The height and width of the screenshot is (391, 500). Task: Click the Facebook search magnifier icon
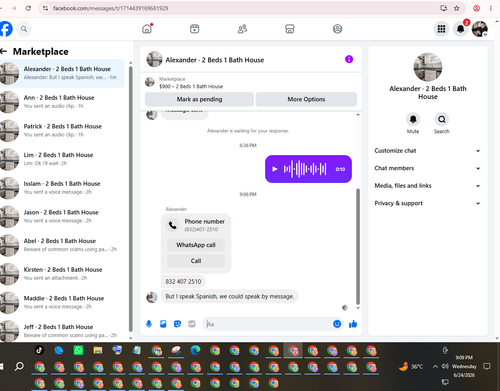24,29
